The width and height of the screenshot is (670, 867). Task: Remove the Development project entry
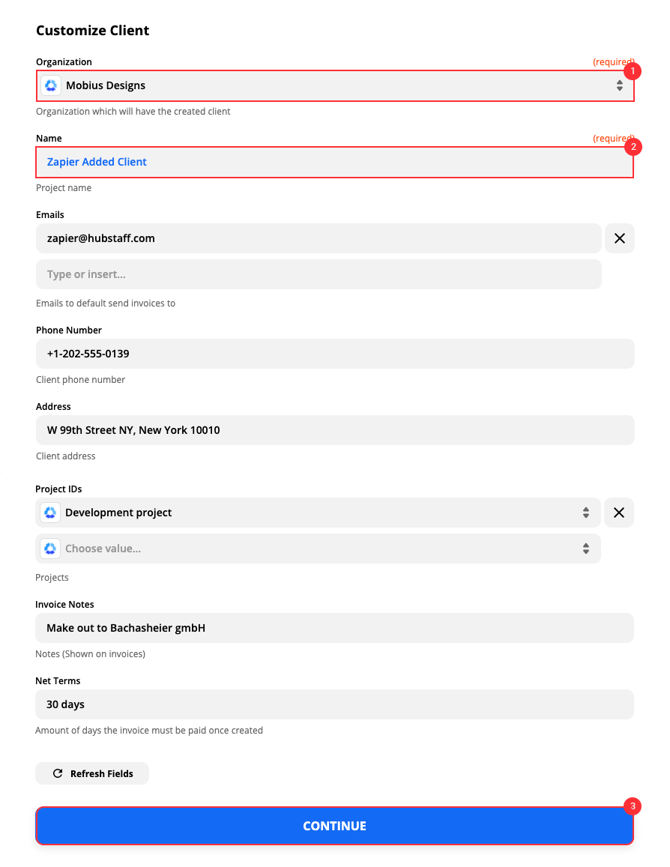619,512
